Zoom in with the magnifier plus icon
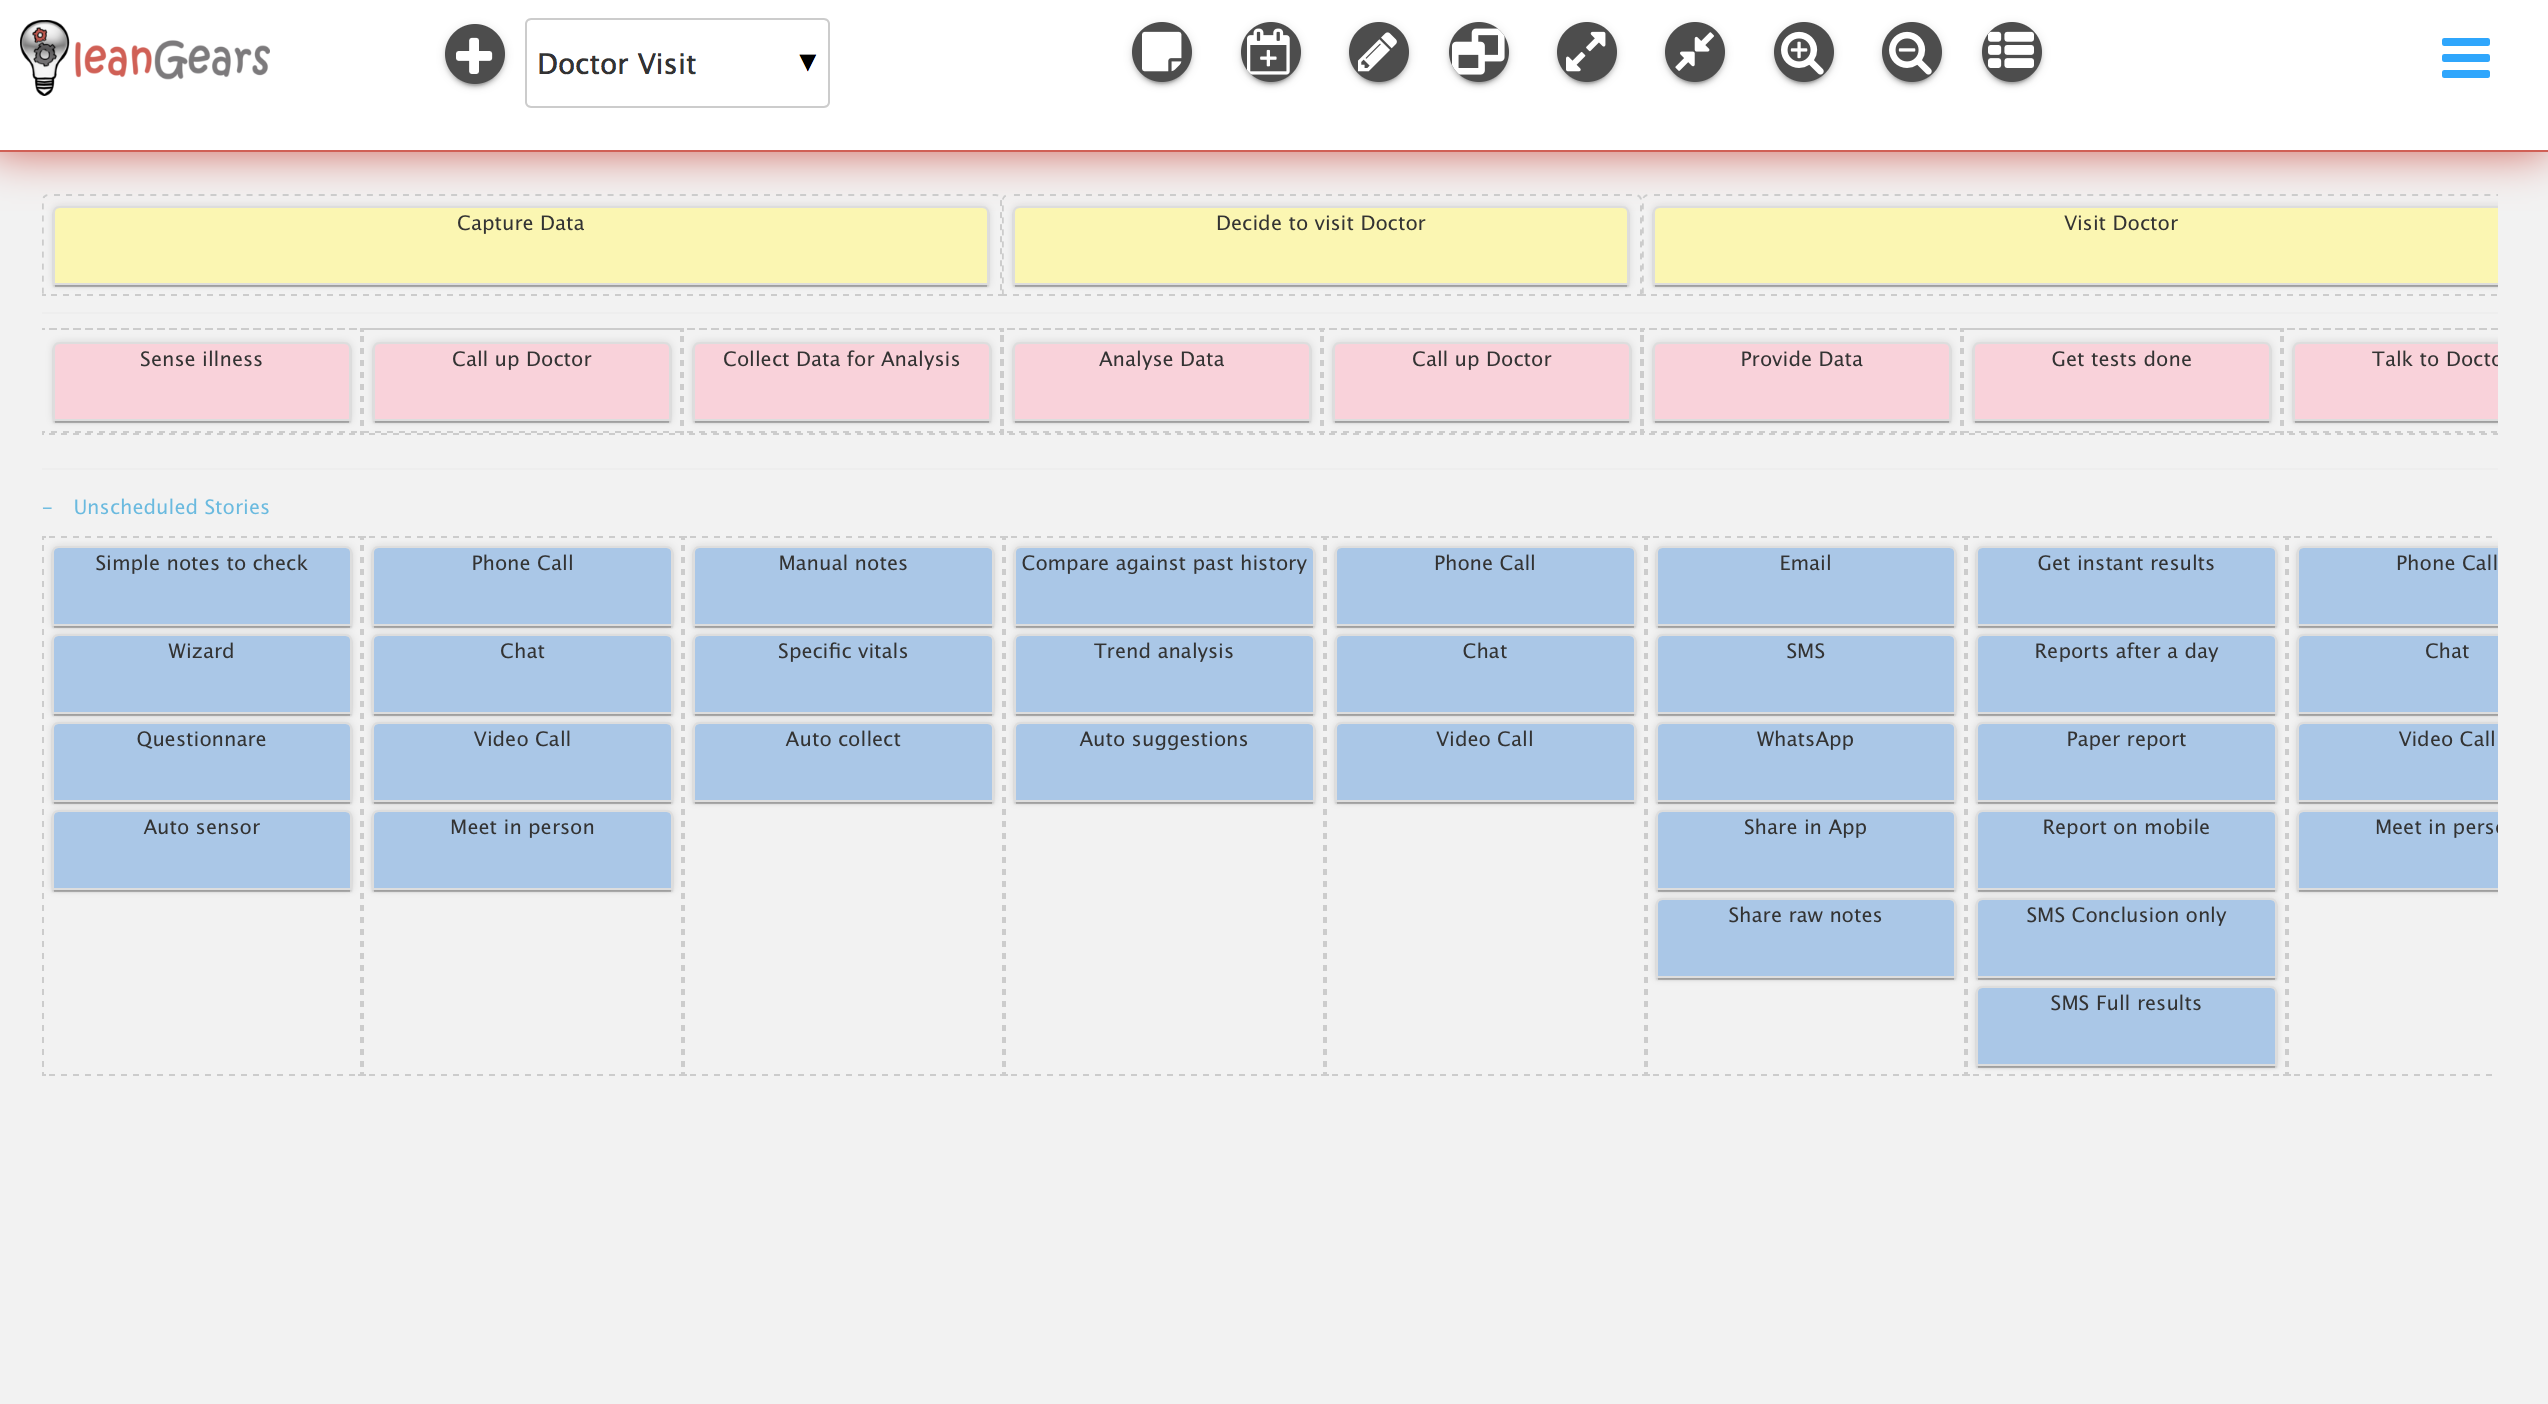The width and height of the screenshot is (2548, 1404). (1803, 52)
